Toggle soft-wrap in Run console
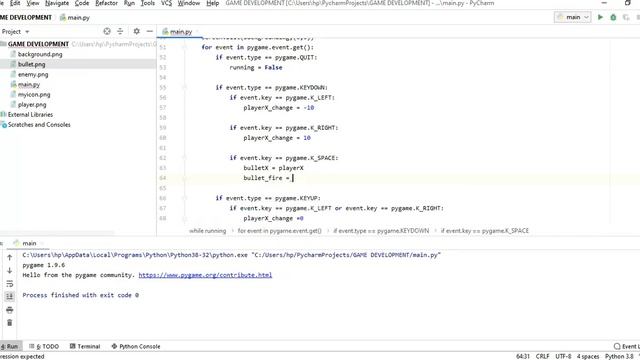 pyautogui.click(x=9, y=284)
